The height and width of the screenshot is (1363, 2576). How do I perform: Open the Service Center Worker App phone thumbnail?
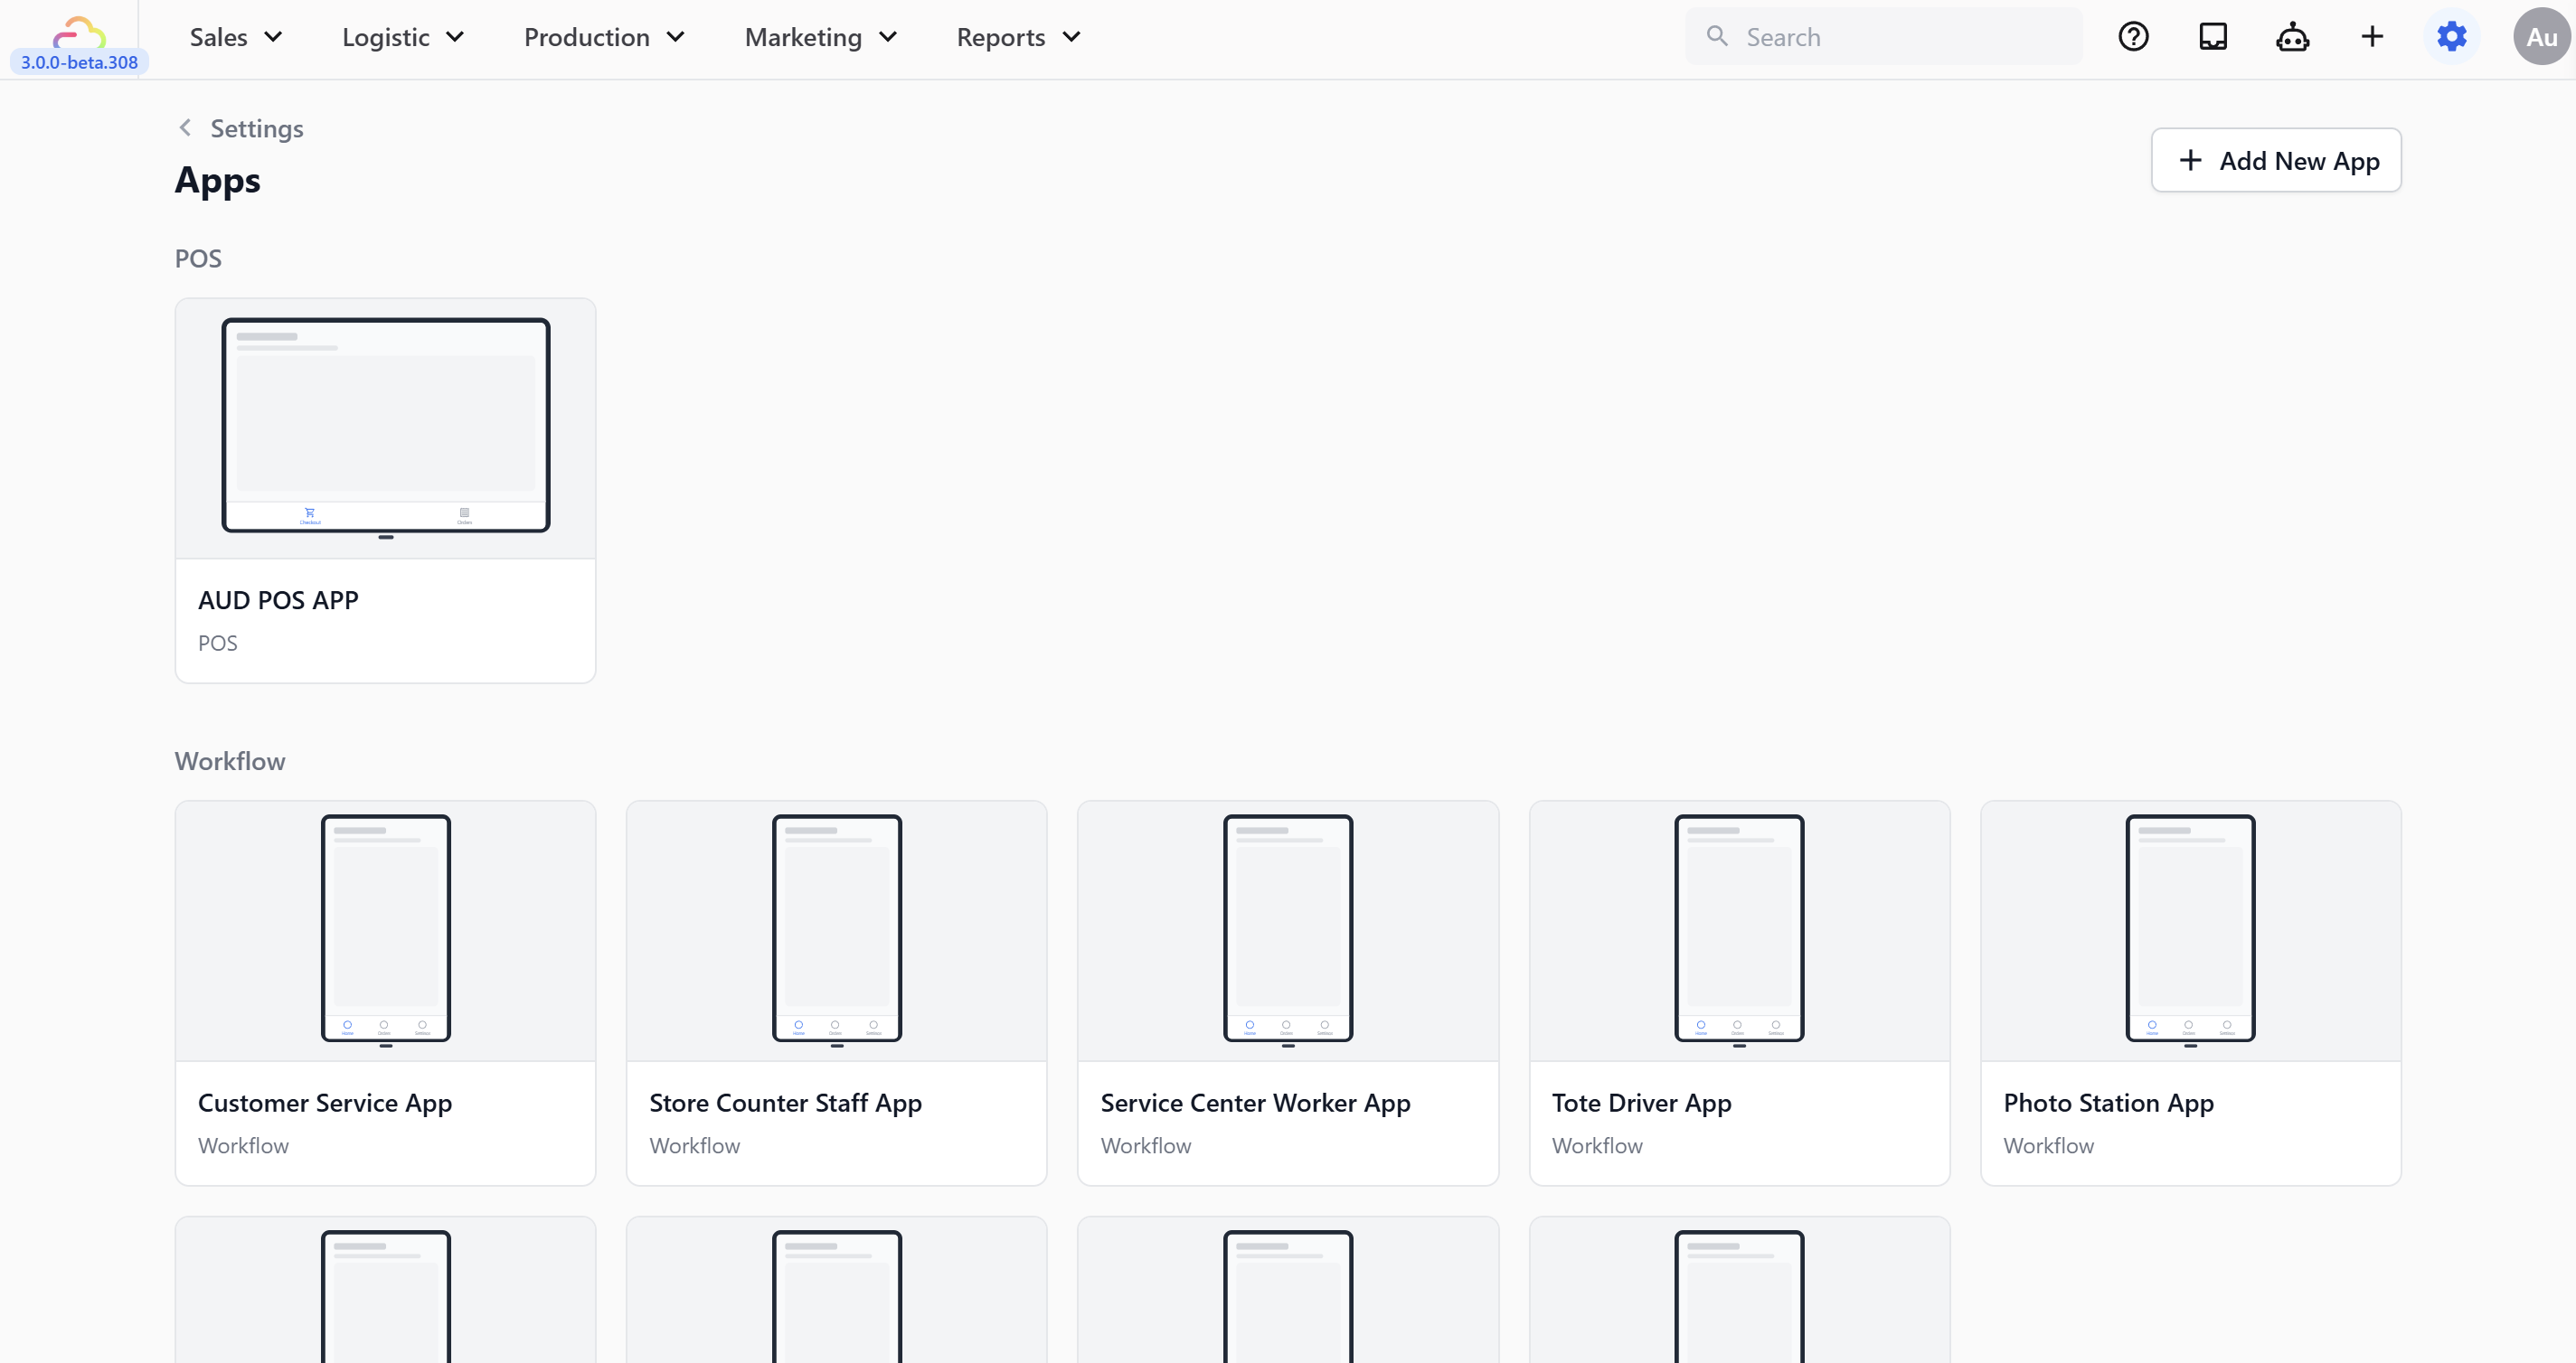click(x=1287, y=930)
